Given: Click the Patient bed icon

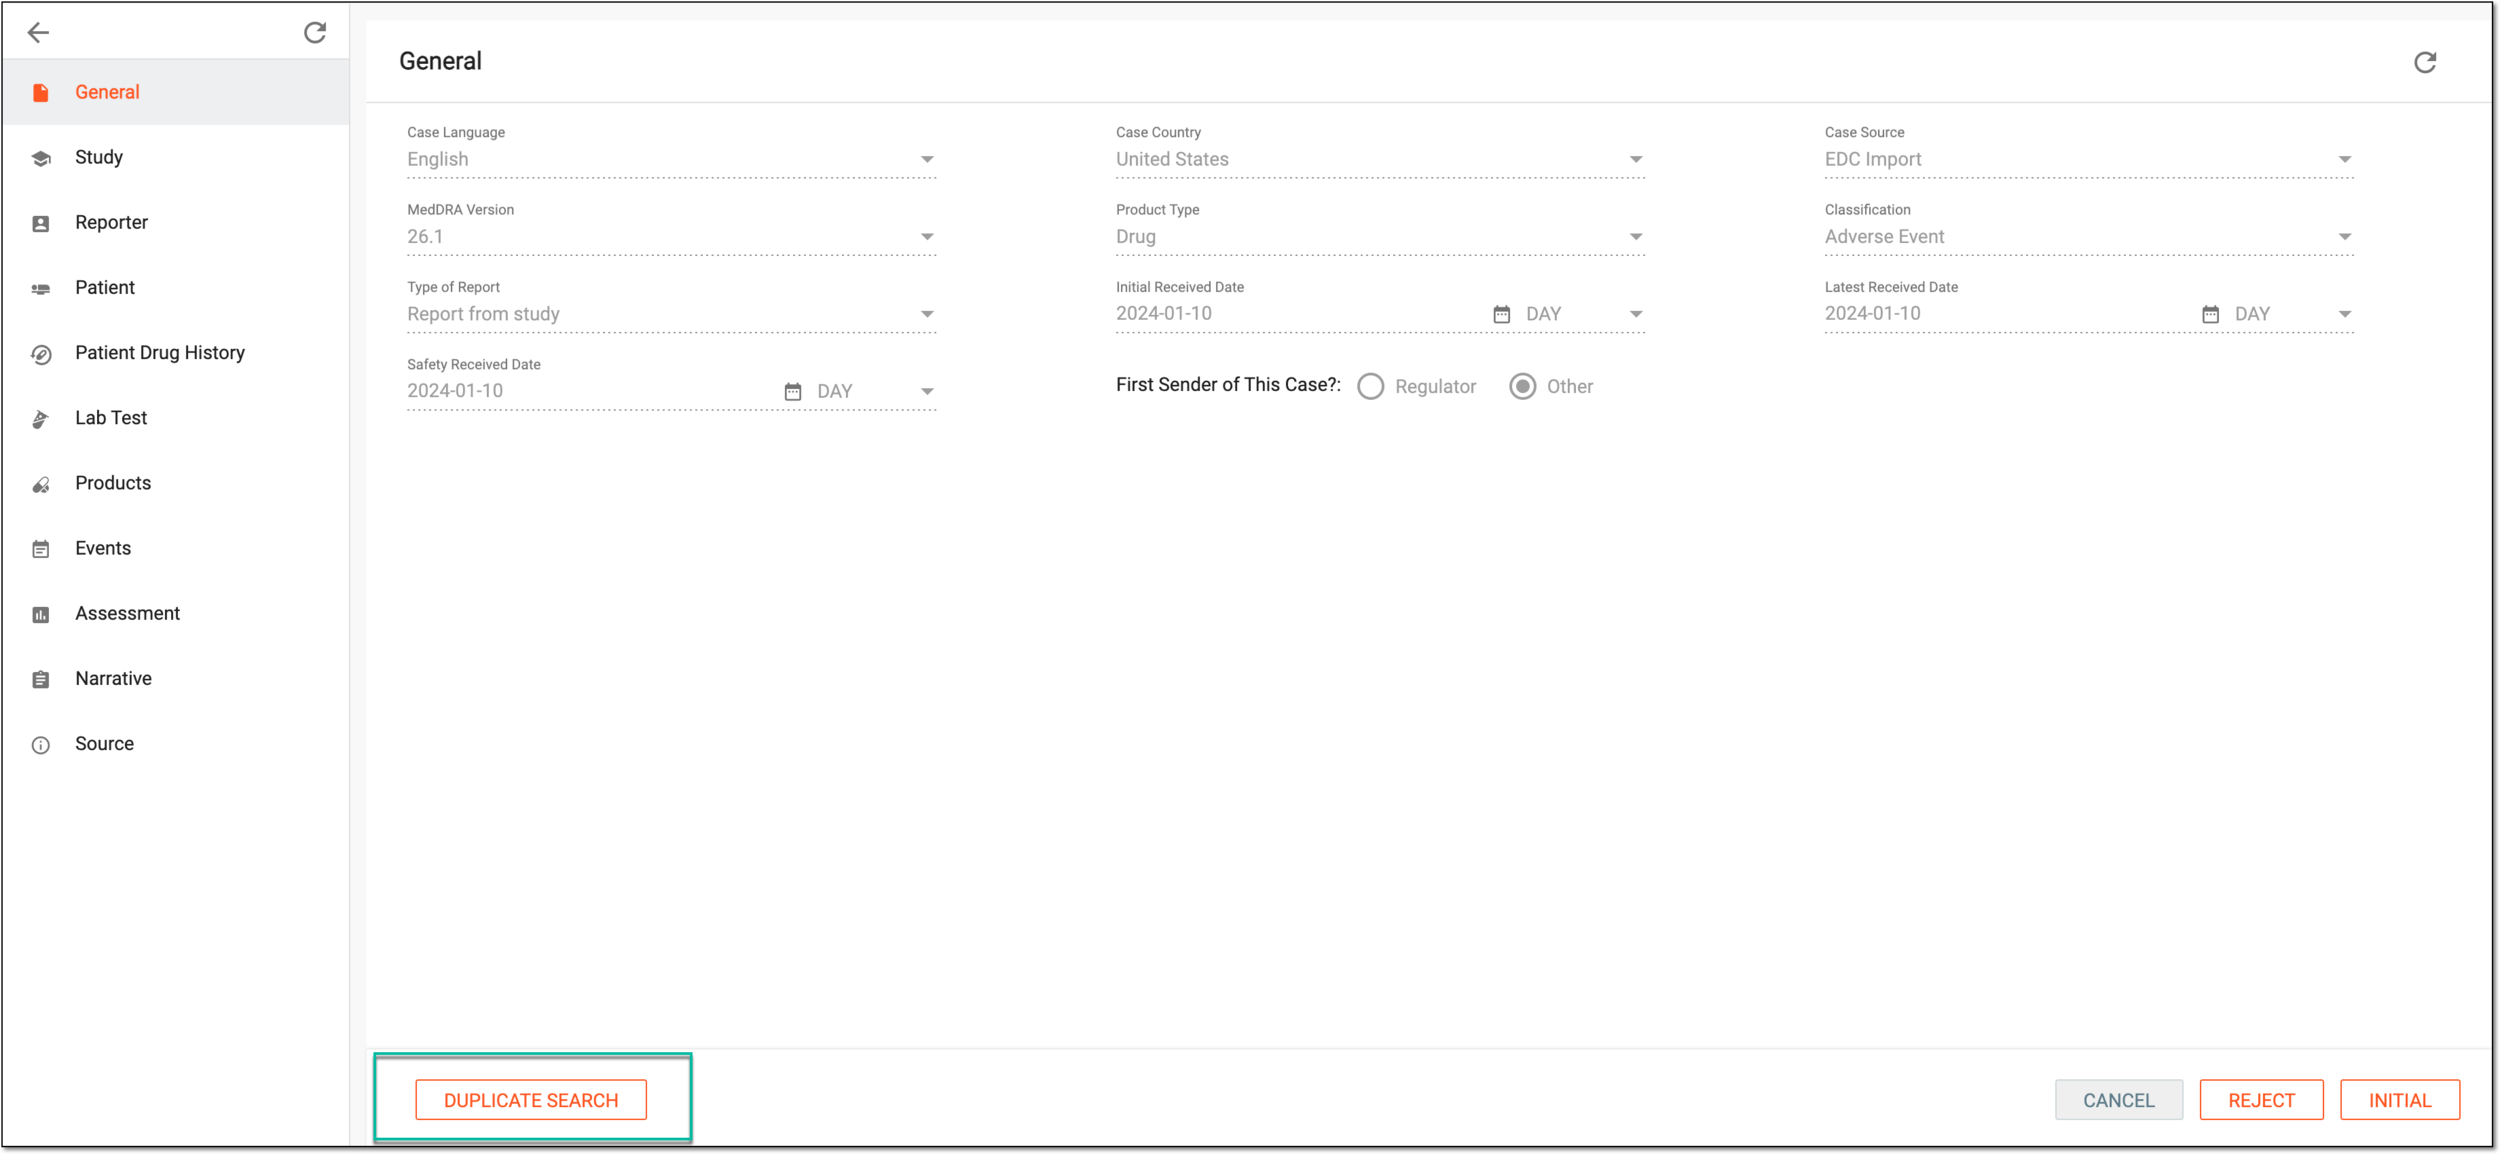Looking at the screenshot, I should tap(41, 288).
